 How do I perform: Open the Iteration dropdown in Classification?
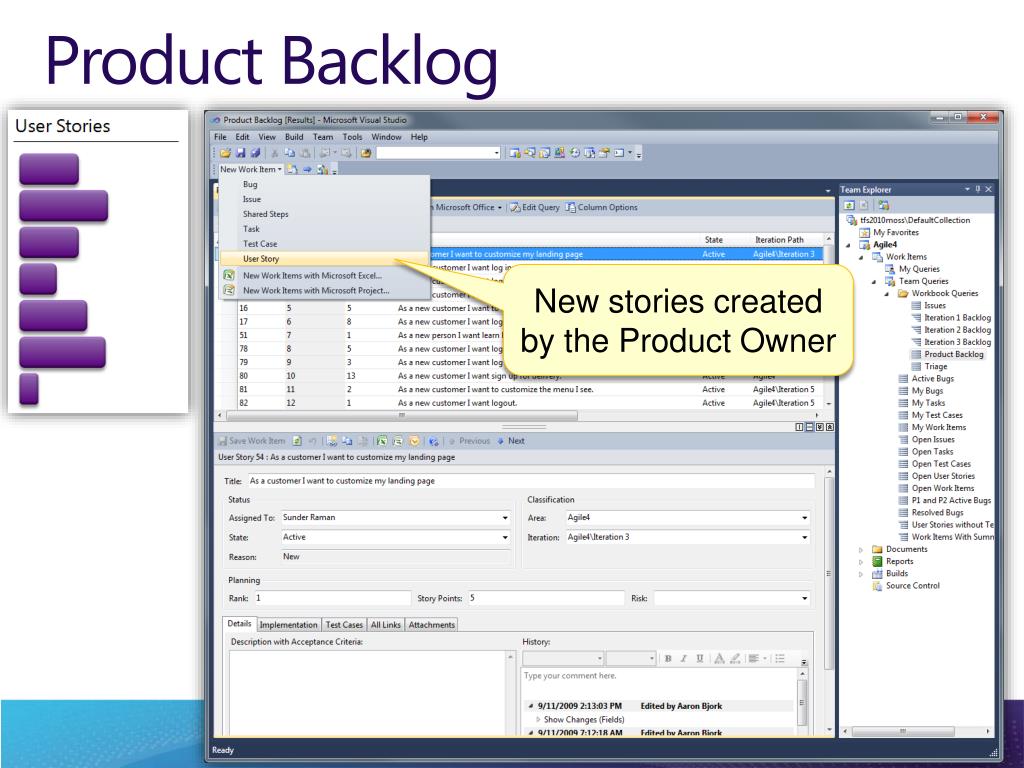804,537
